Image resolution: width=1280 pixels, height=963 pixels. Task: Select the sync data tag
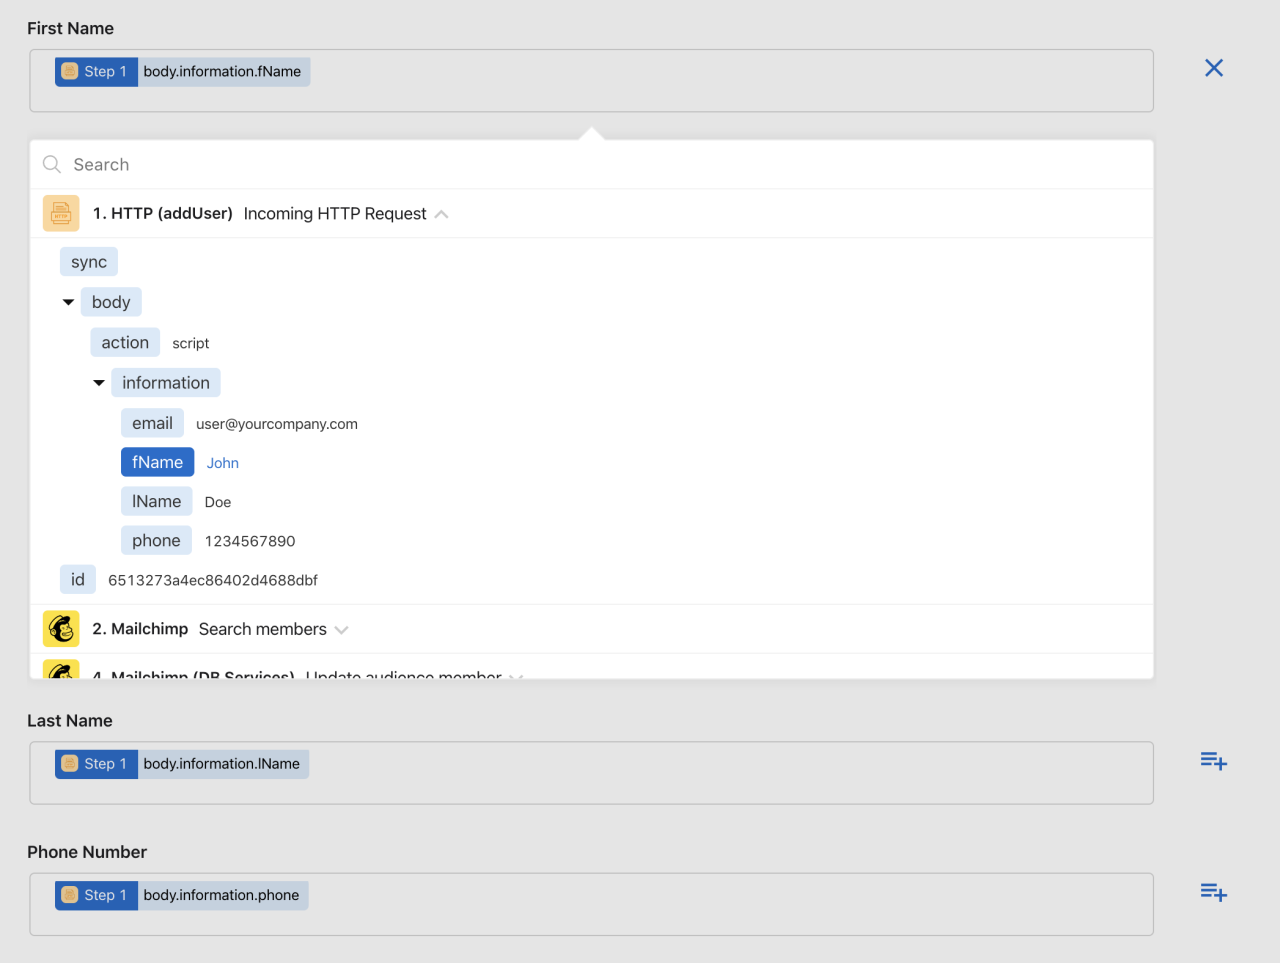pos(89,262)
